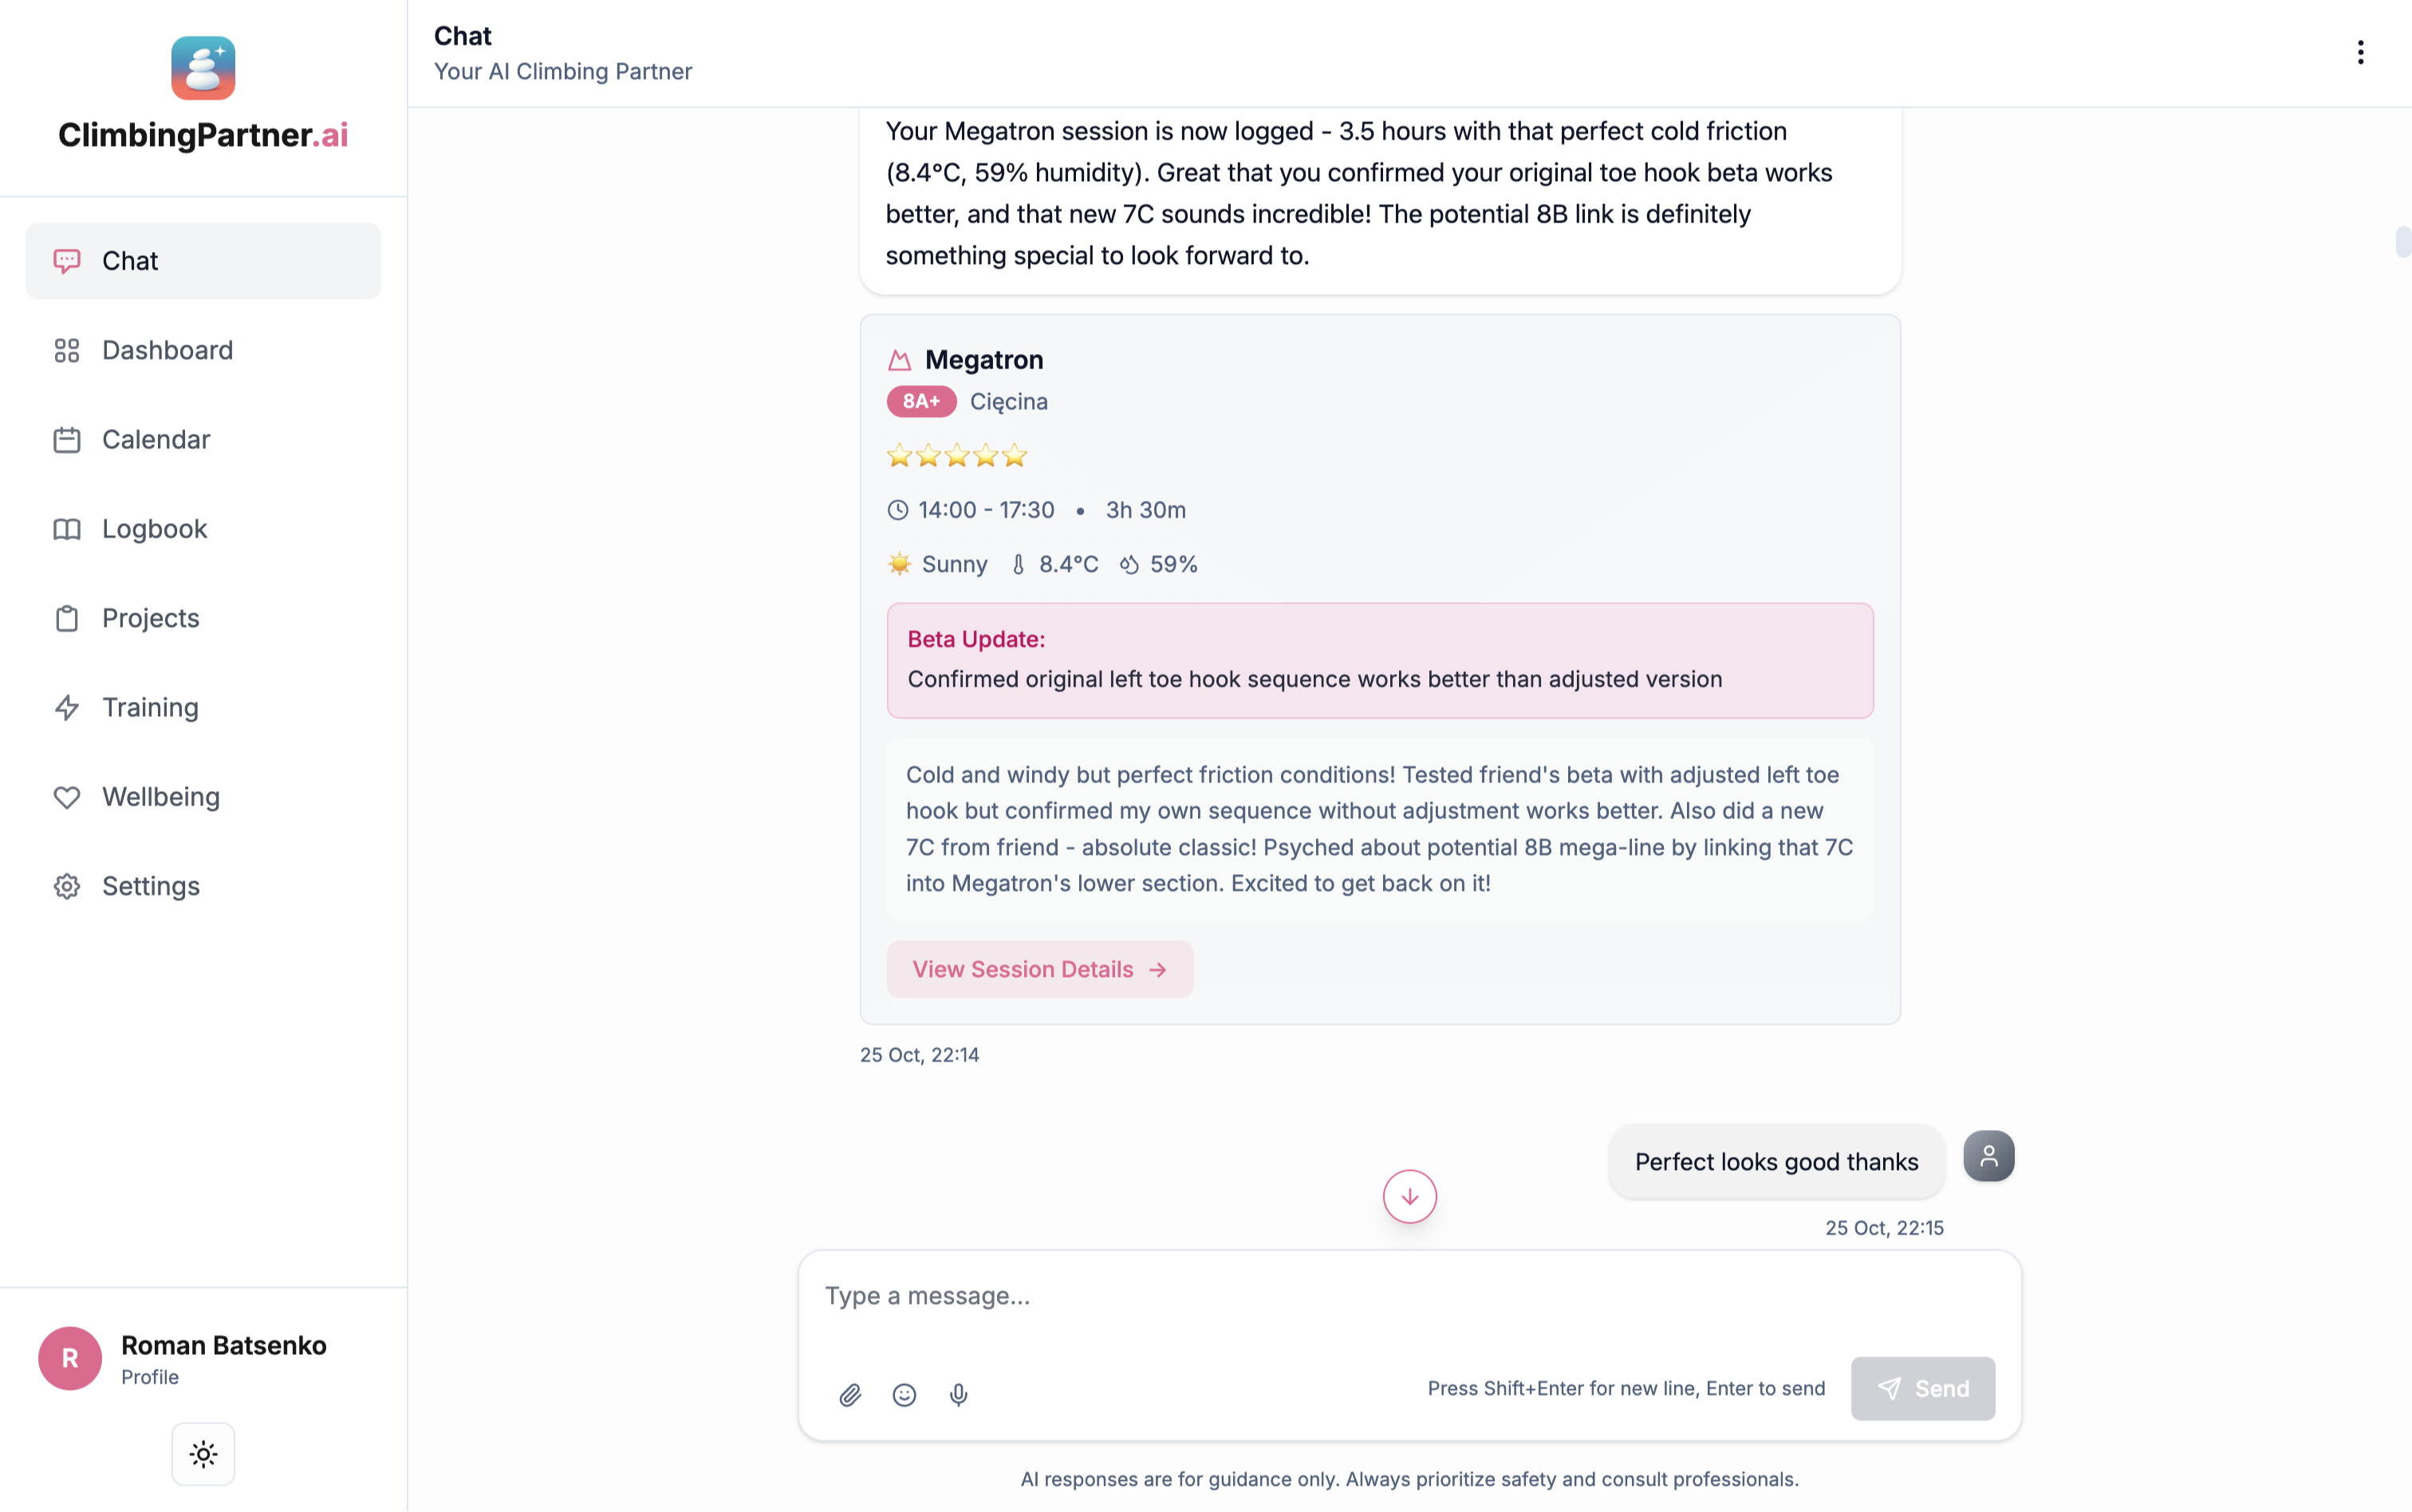Click View Session Details button
Screen dimensions: 2412x1512
[x=1039, y=969]
